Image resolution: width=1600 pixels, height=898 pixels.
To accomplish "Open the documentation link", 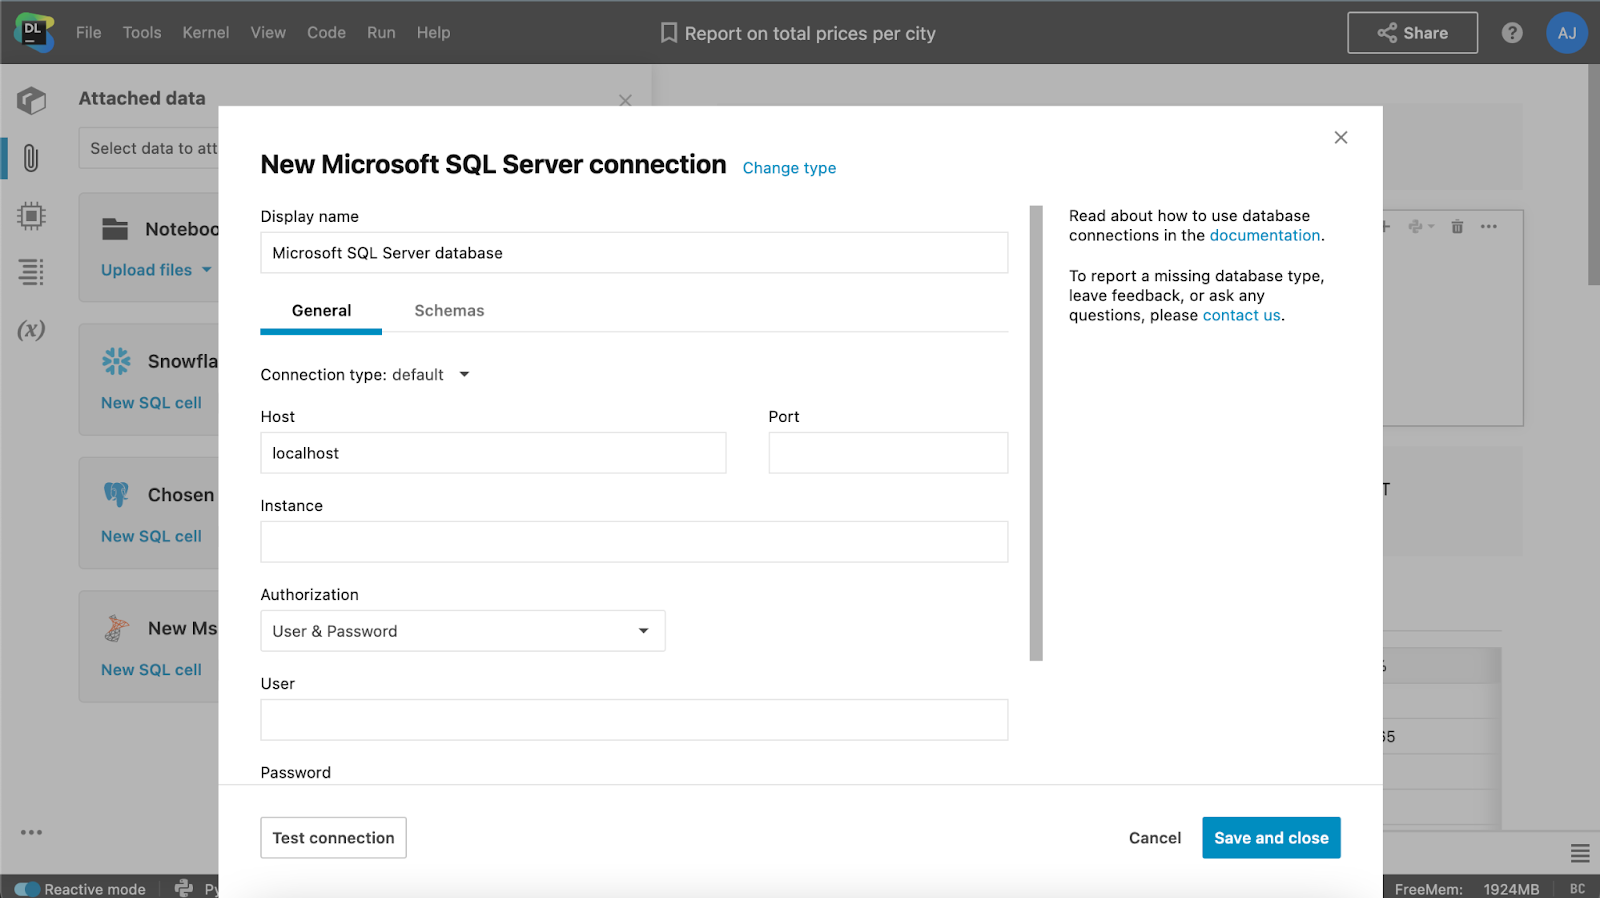I will pos(1265,236).
